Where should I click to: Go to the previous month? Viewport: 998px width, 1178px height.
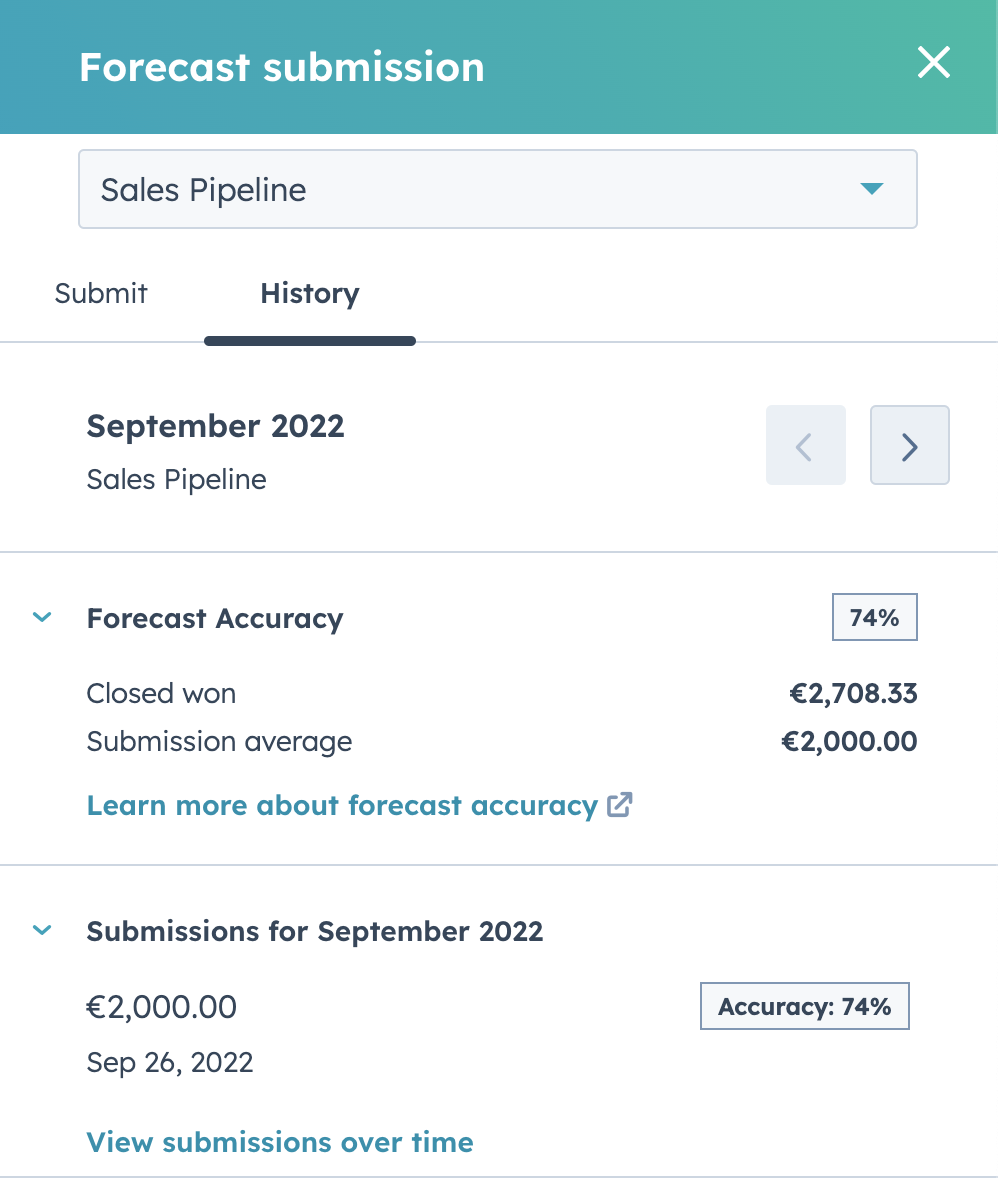805,446
